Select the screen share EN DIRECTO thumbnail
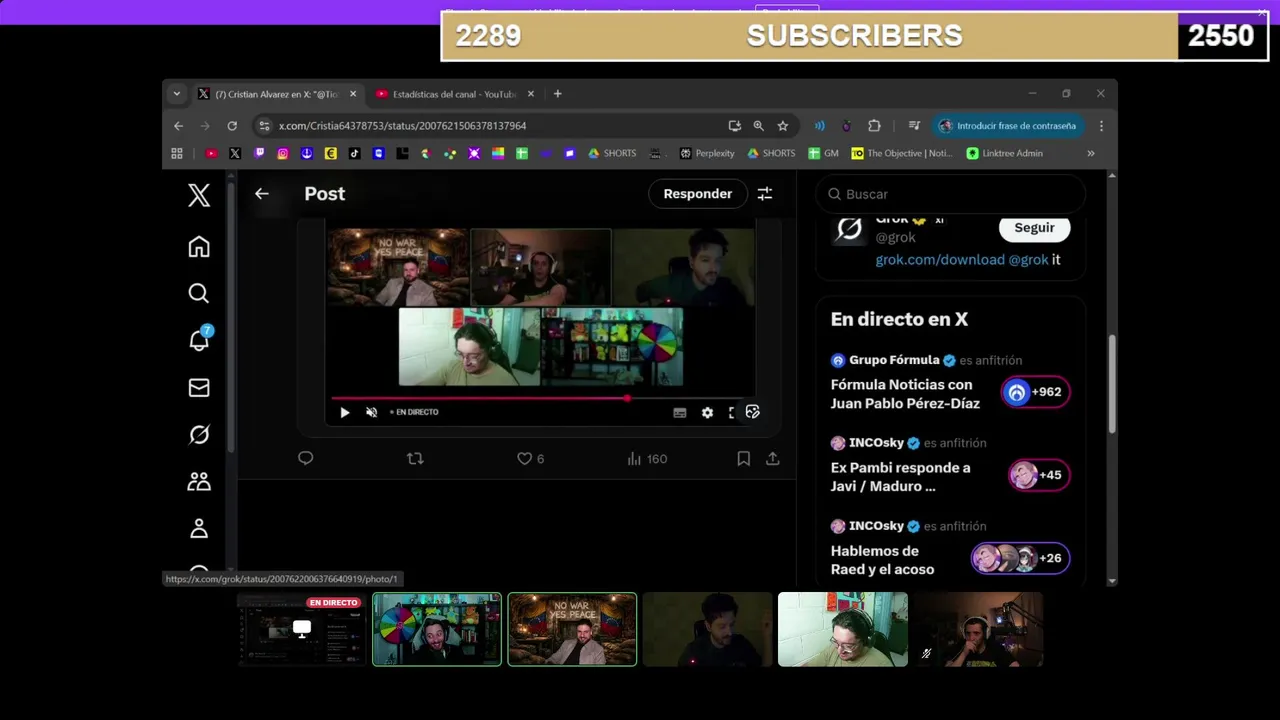The width and height of the screenshot is (1280, 720). [x=302, y=629]
